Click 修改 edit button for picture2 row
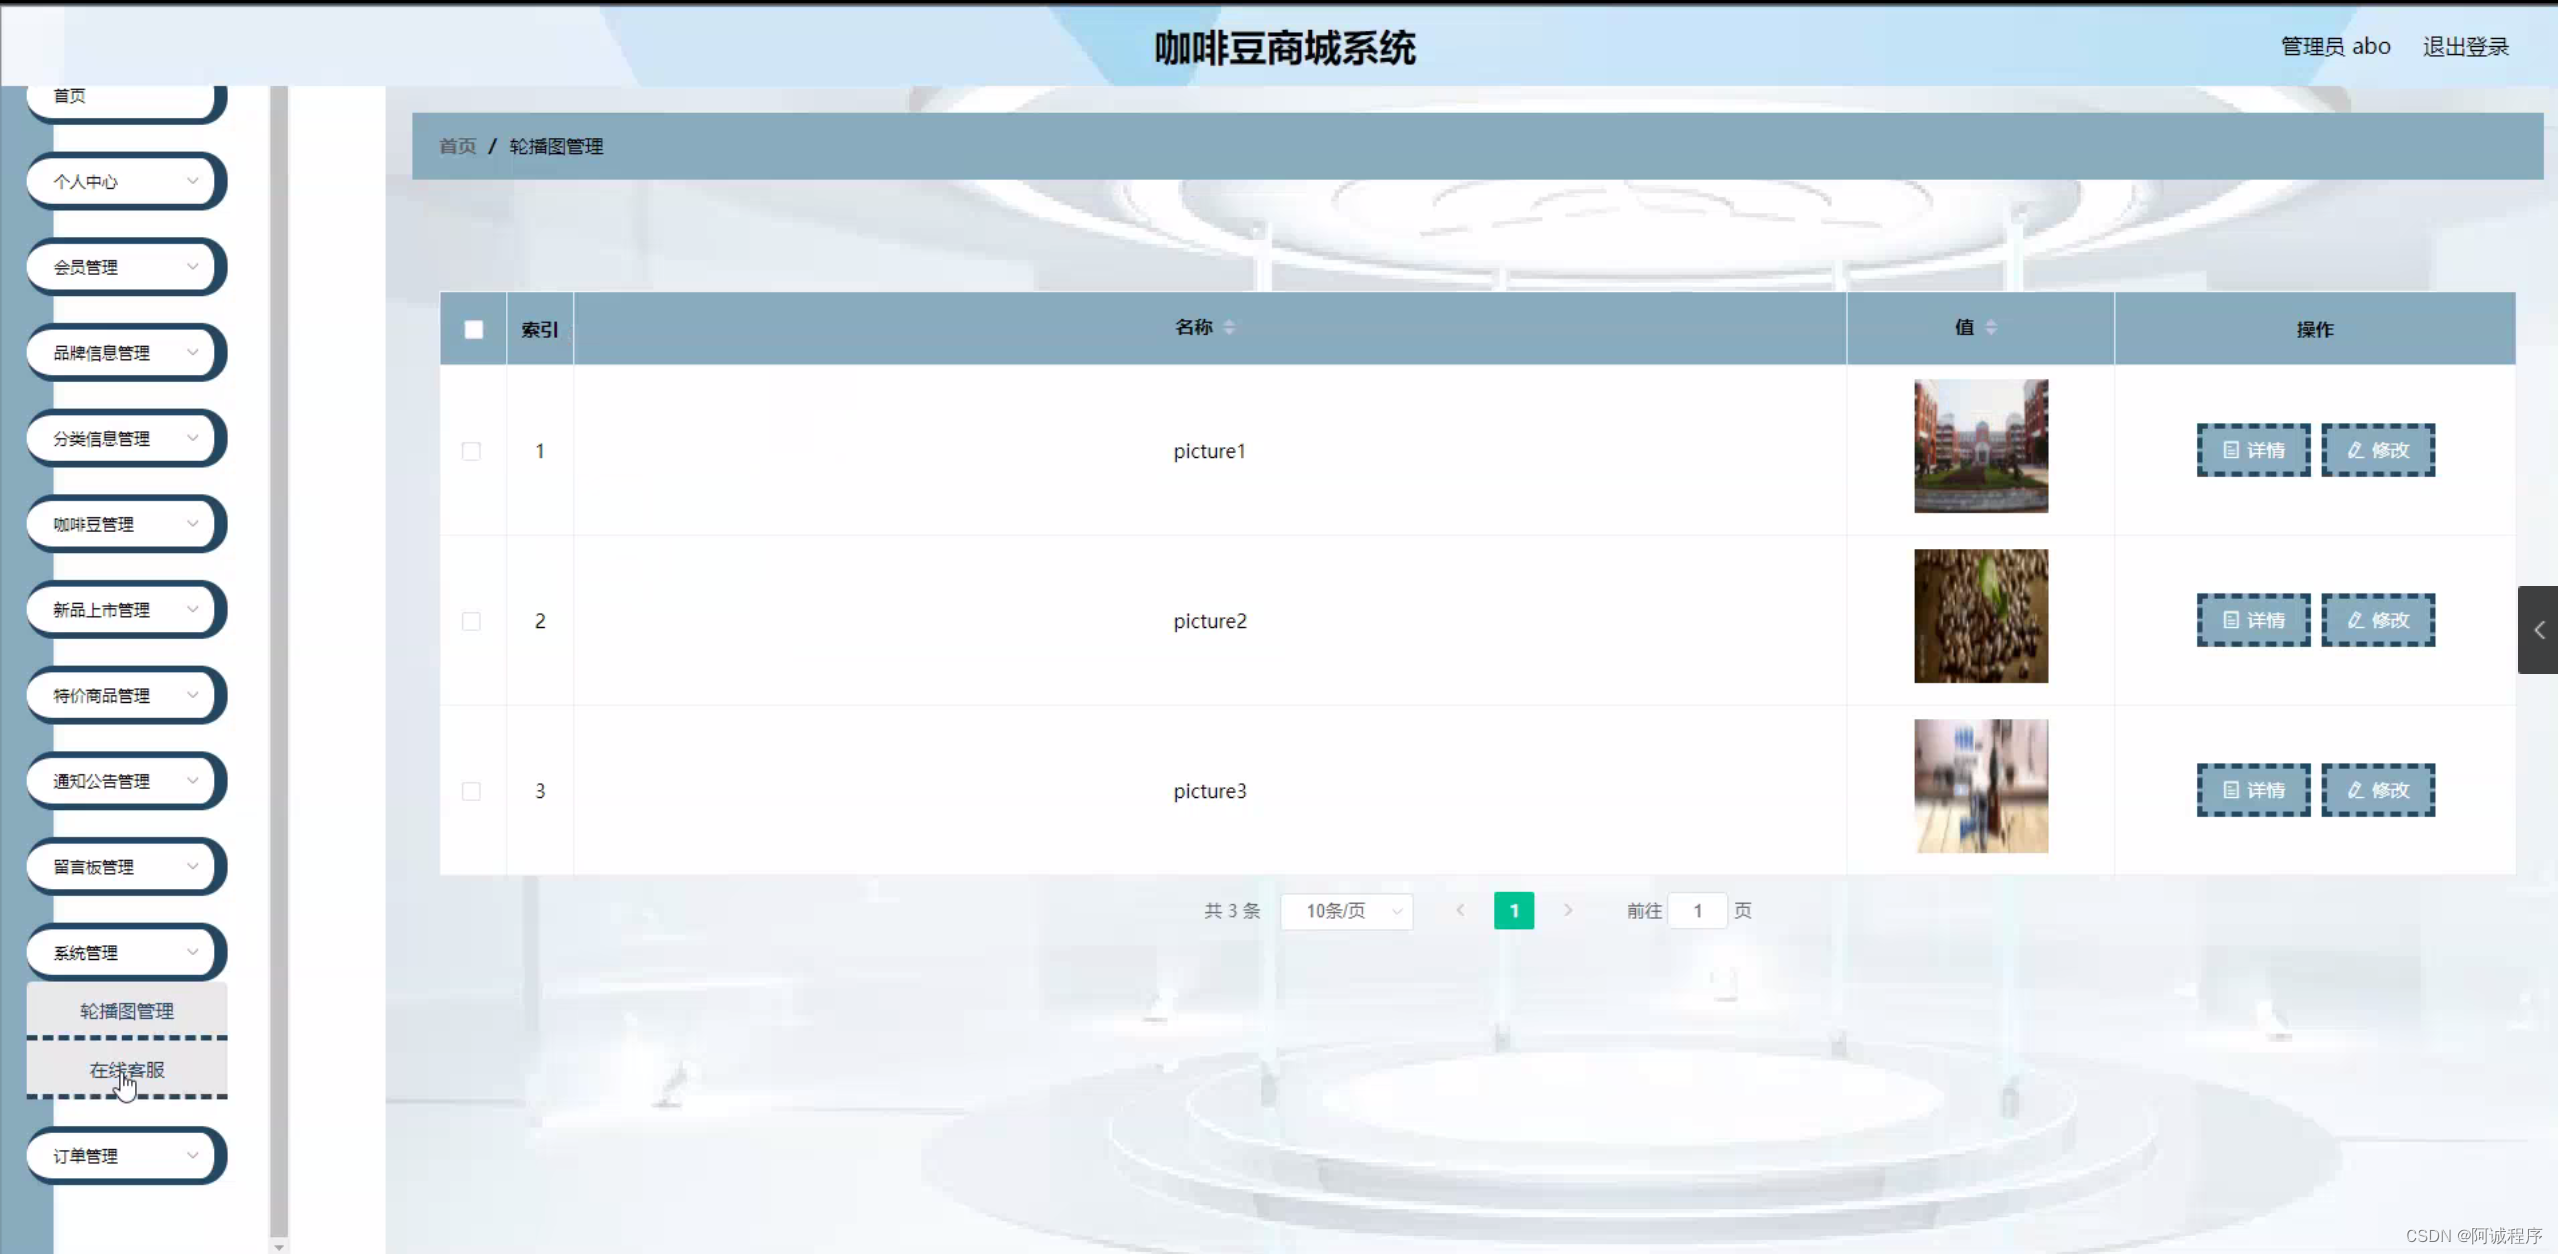Screen dimensions: 2558x1254 (x=2377, y=620)
